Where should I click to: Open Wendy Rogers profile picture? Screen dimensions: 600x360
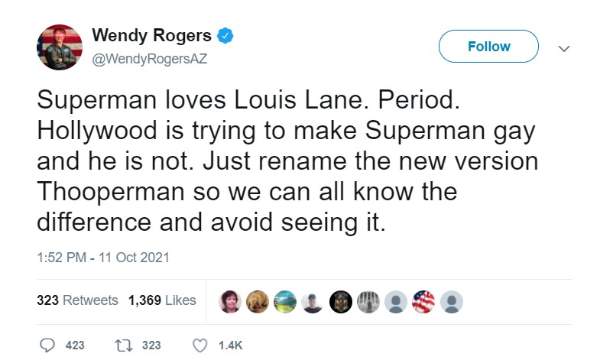click(x=59, y=47)
